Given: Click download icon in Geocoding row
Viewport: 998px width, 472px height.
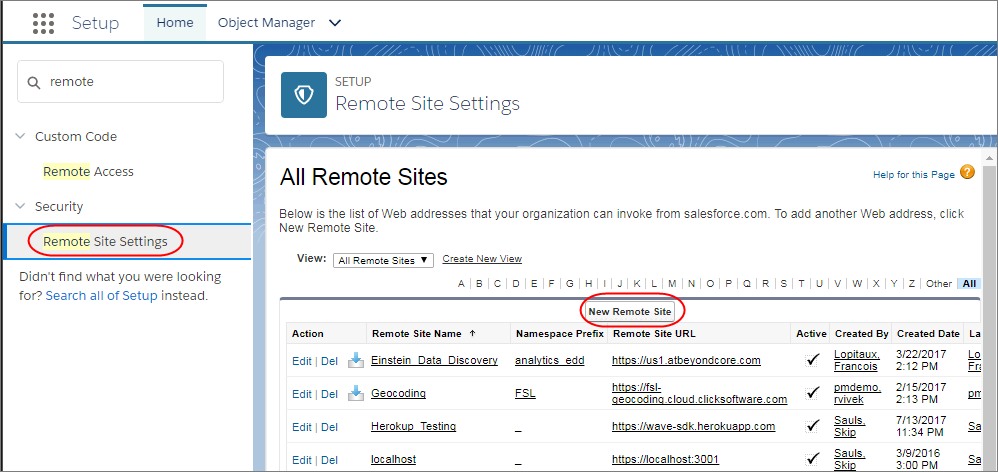Looking at the screenshot, I should pos(355,394).
